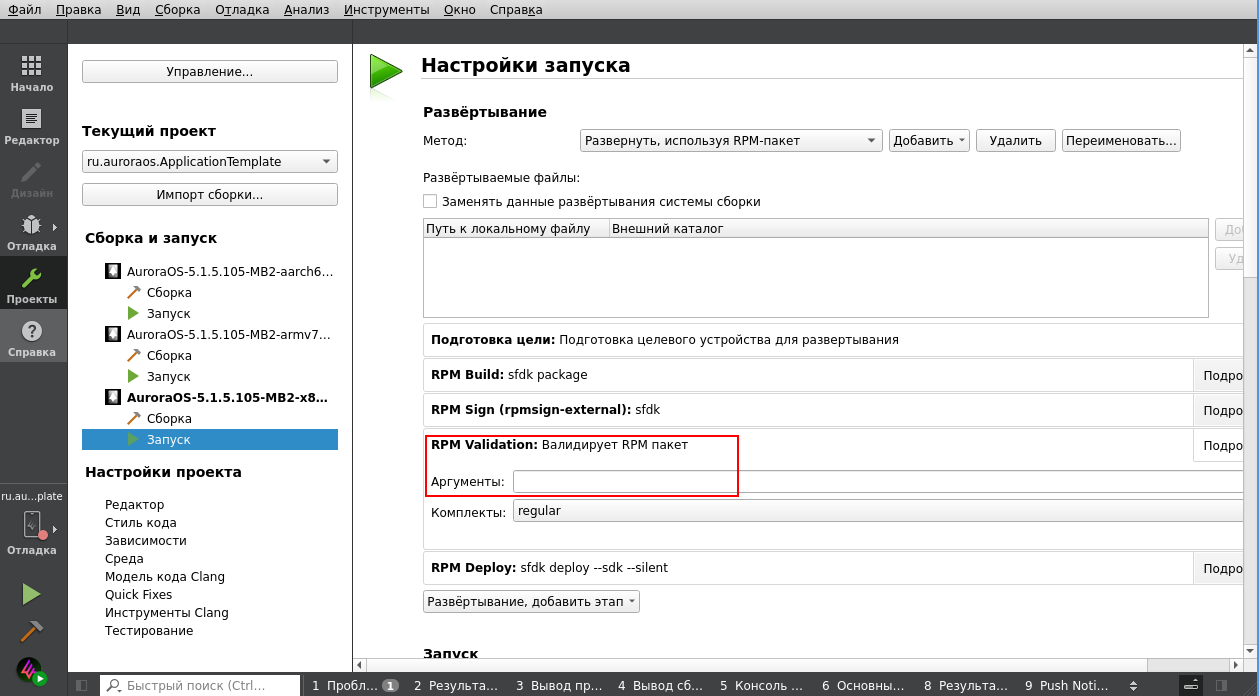This screenshot has height=696, width=1259.
Task: Click the Управление button
Action: [209, 71]
